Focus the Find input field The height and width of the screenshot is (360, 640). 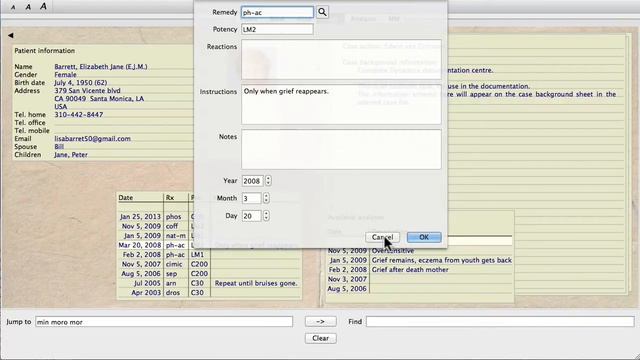coord(500,322)
